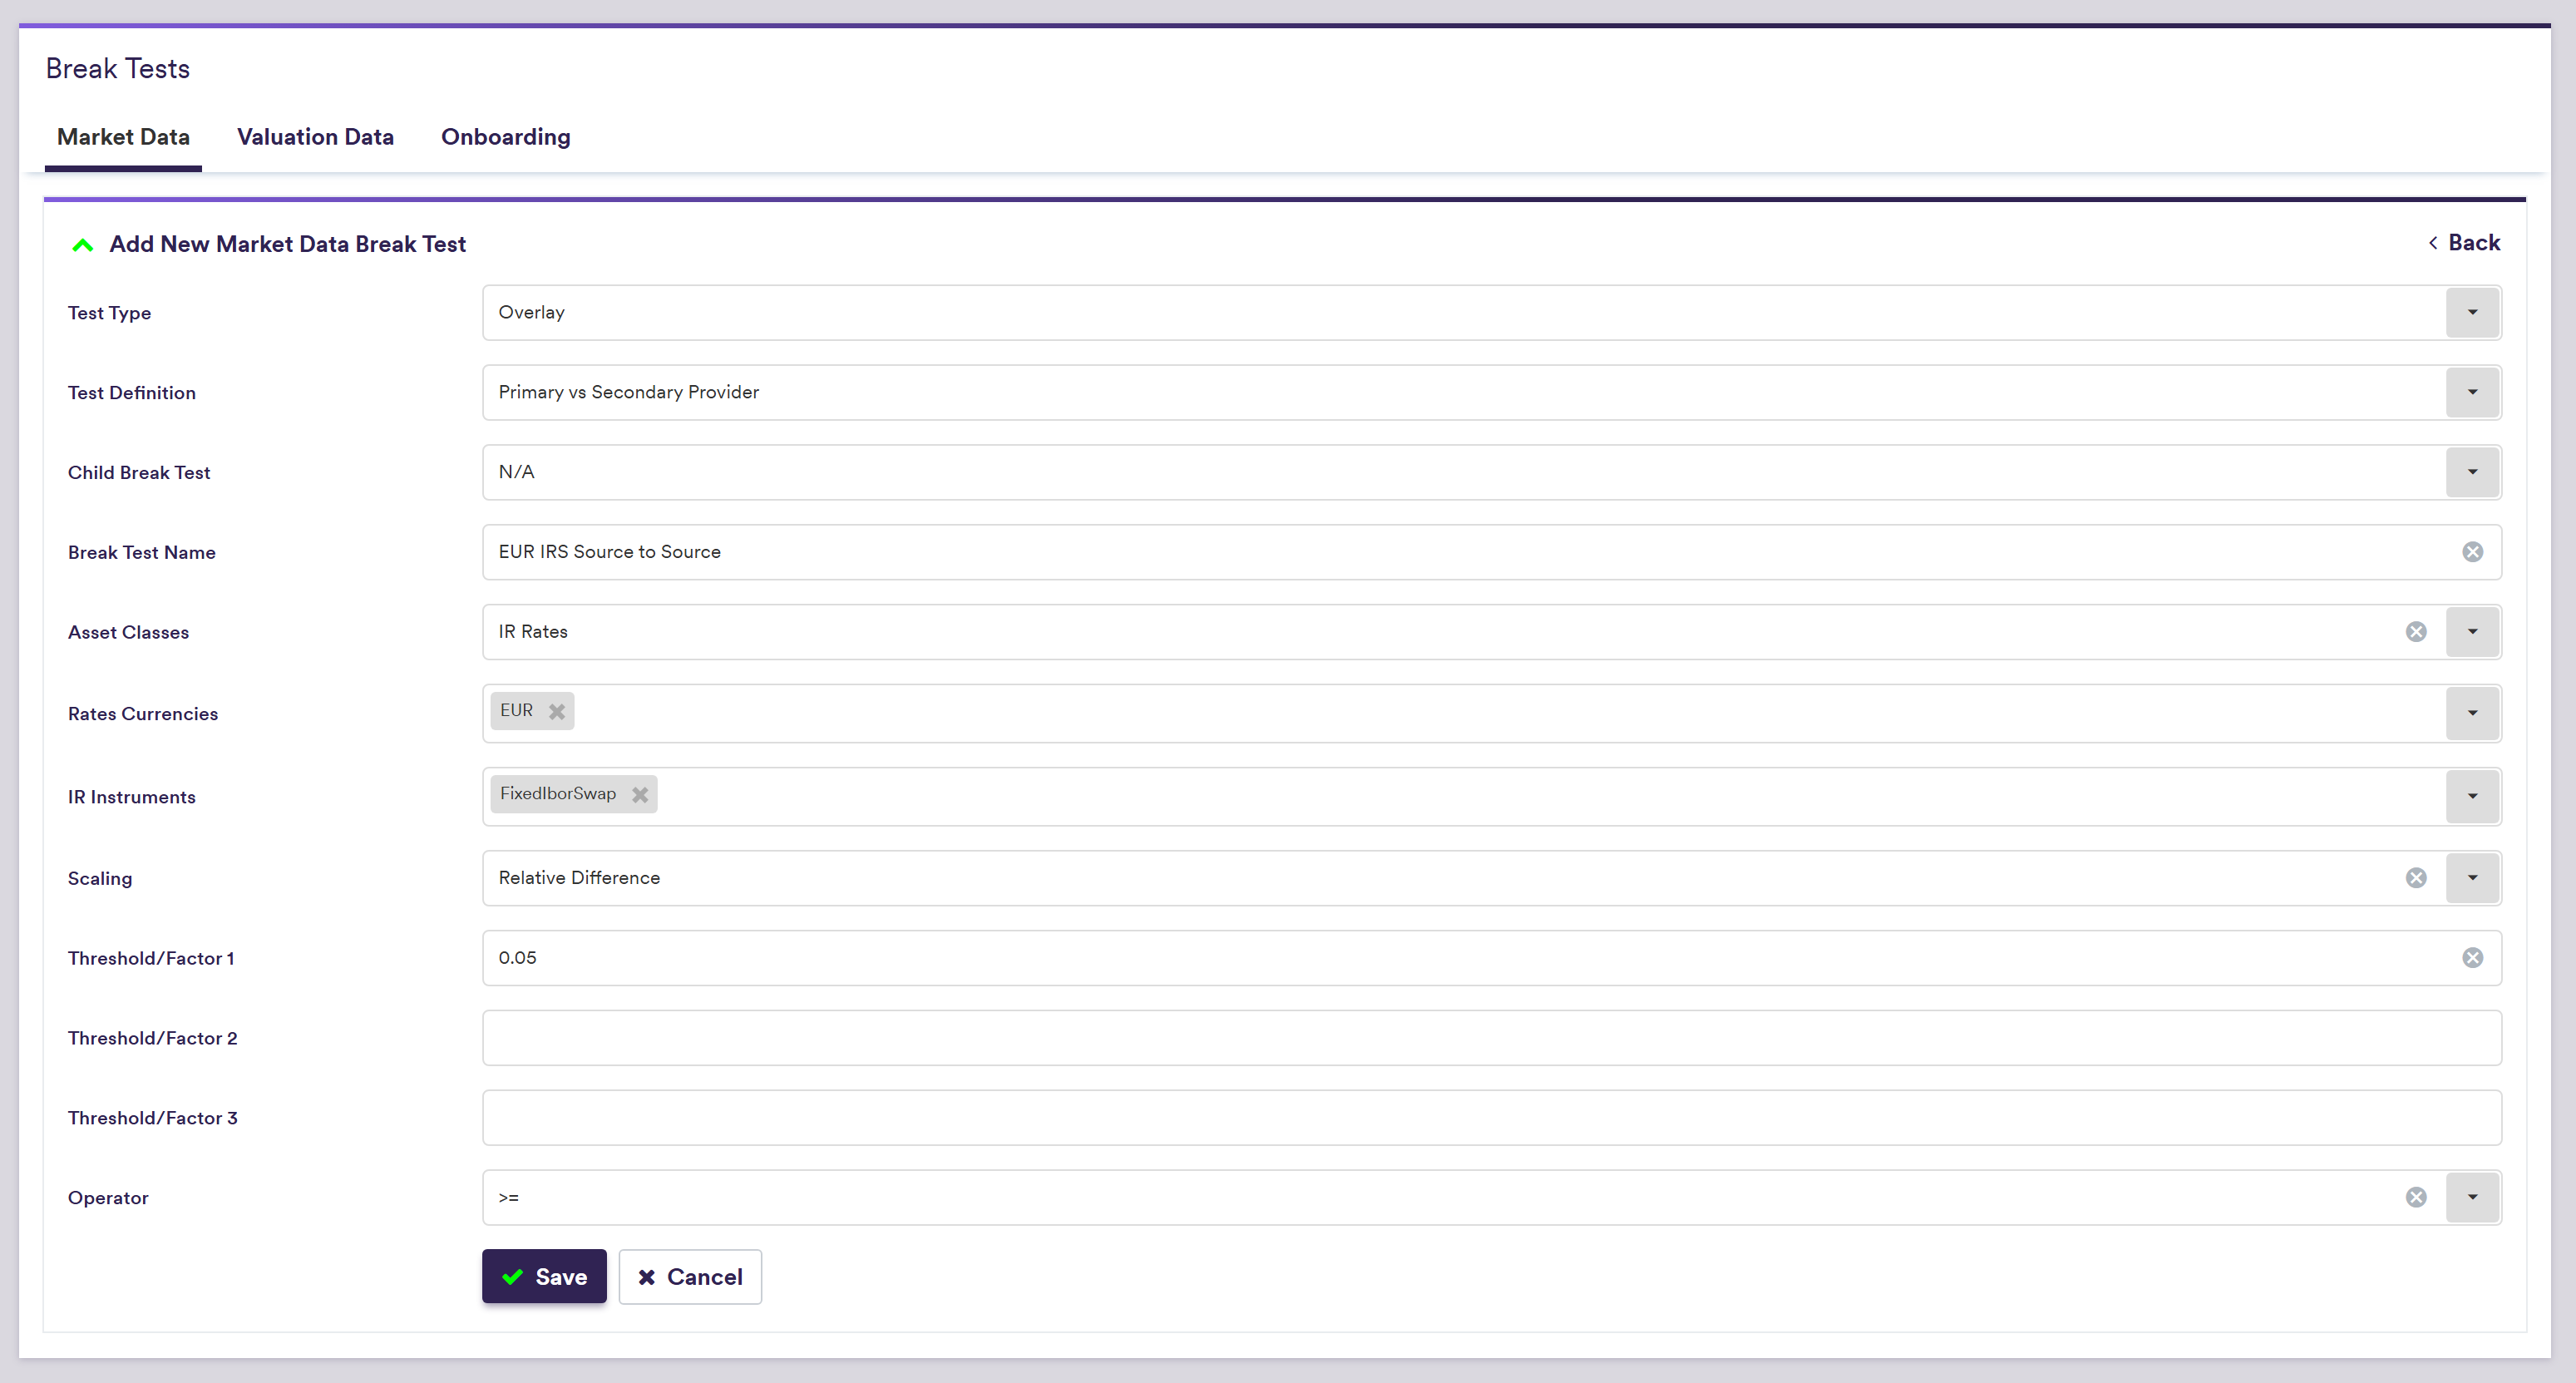Clear the Scaling selection
Image resolution: width=2576 pixels, height=1383 pixels.
[x=2415, y=878]
